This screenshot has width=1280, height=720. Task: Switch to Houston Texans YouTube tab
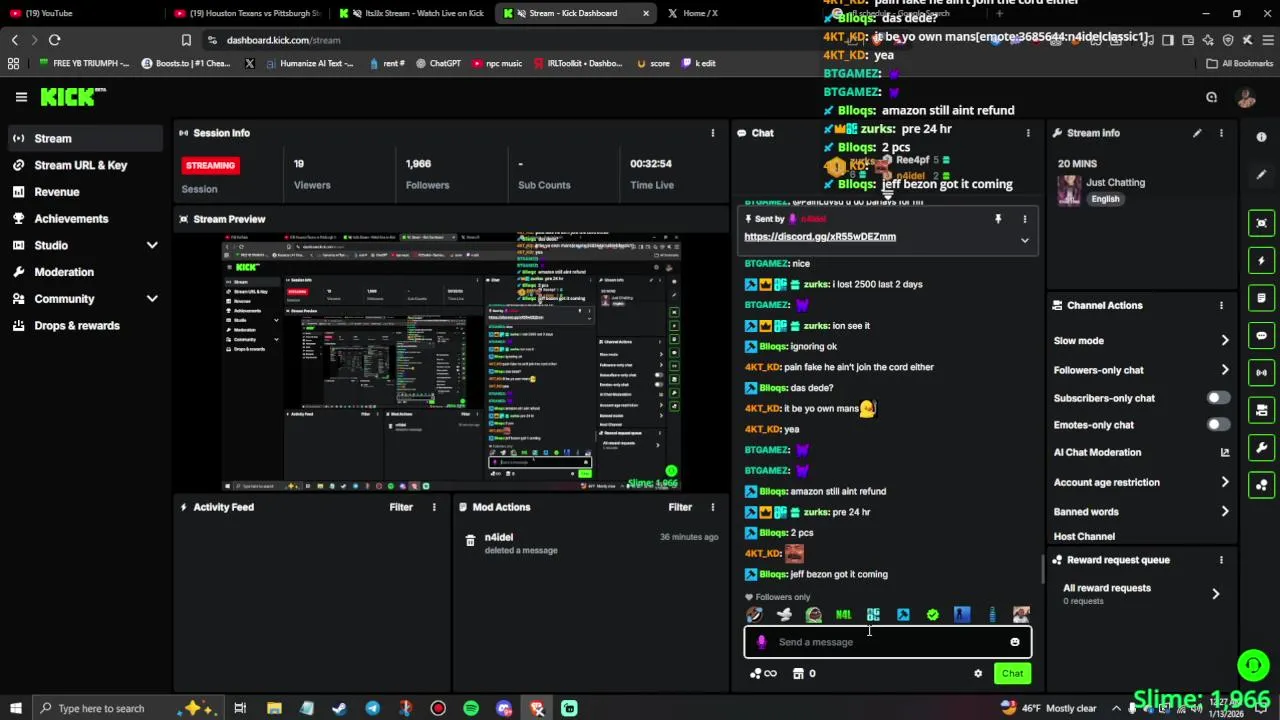[x=247, y=13]
